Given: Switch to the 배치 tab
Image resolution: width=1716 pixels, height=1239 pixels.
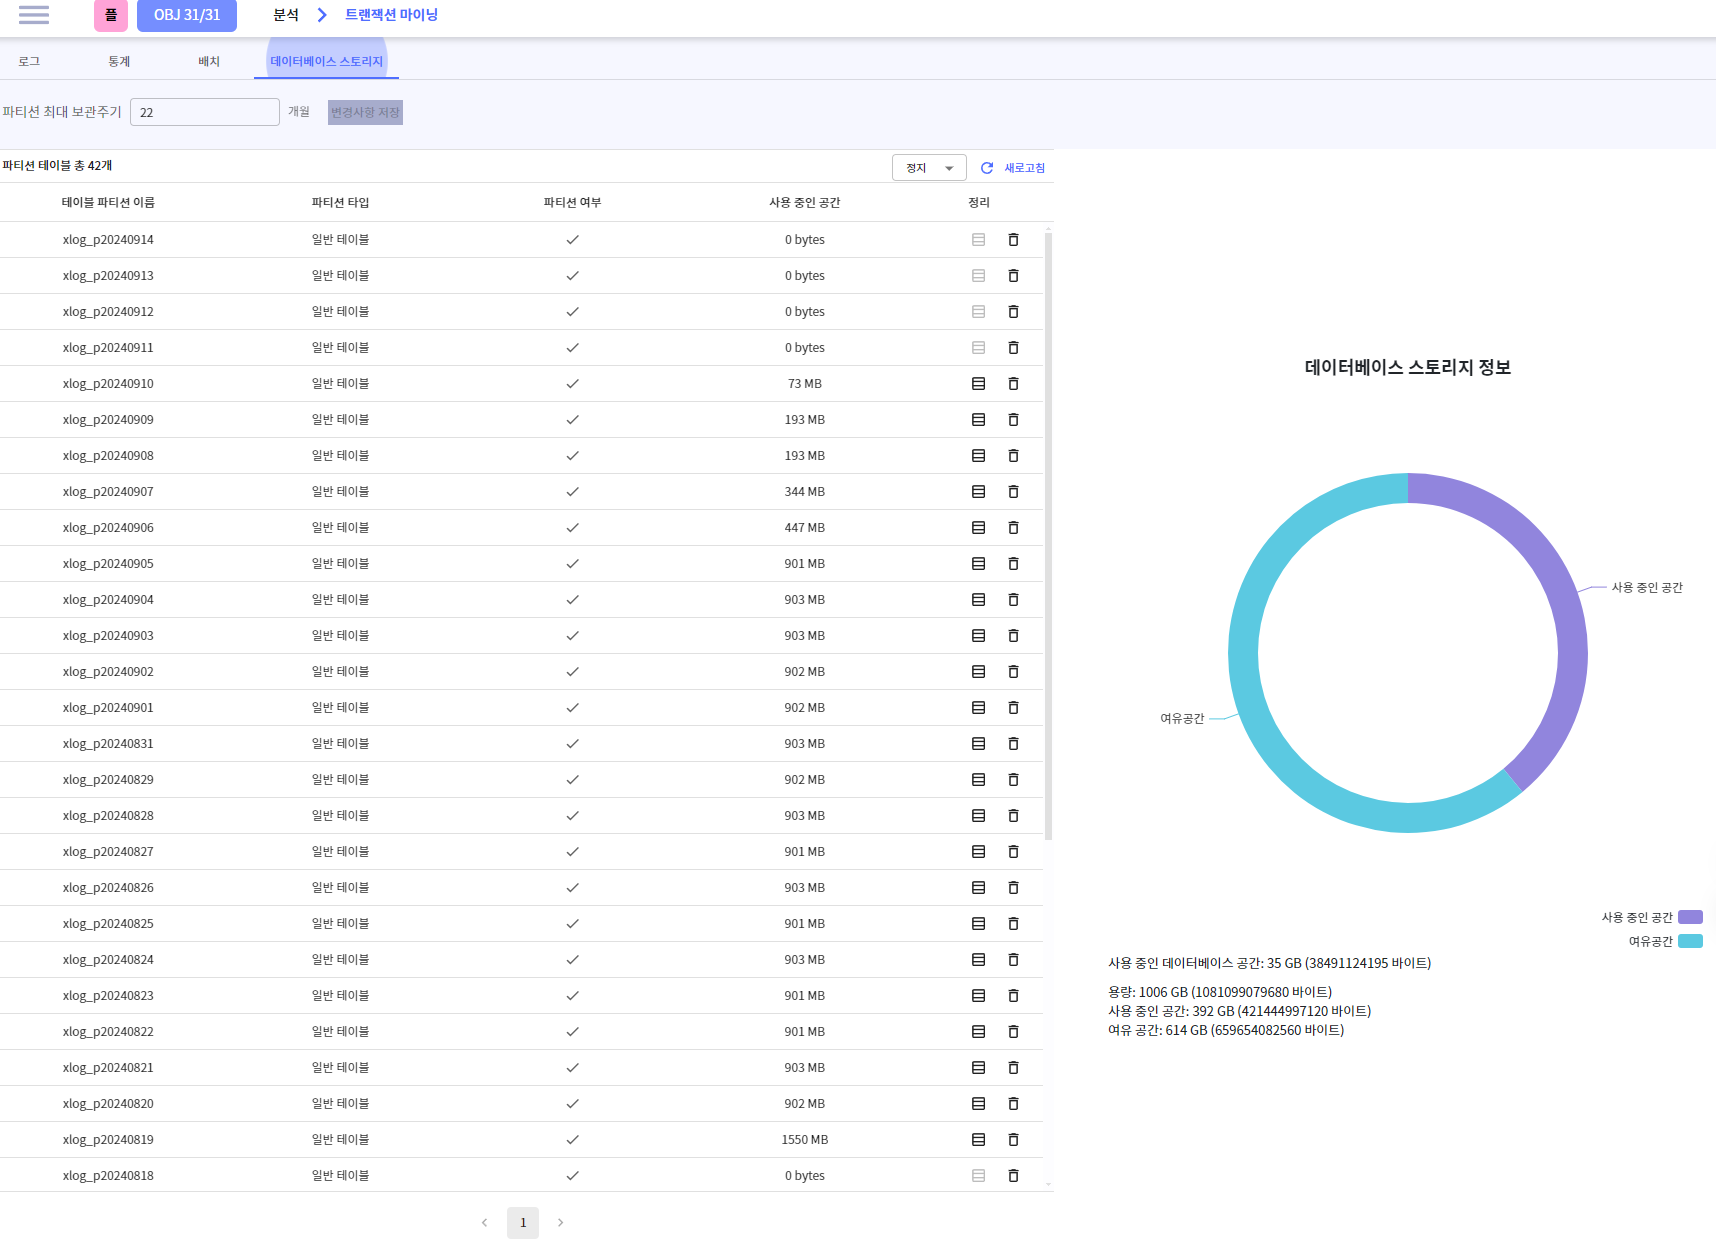Looking at the screenshot, I should [x=209, y=61].
